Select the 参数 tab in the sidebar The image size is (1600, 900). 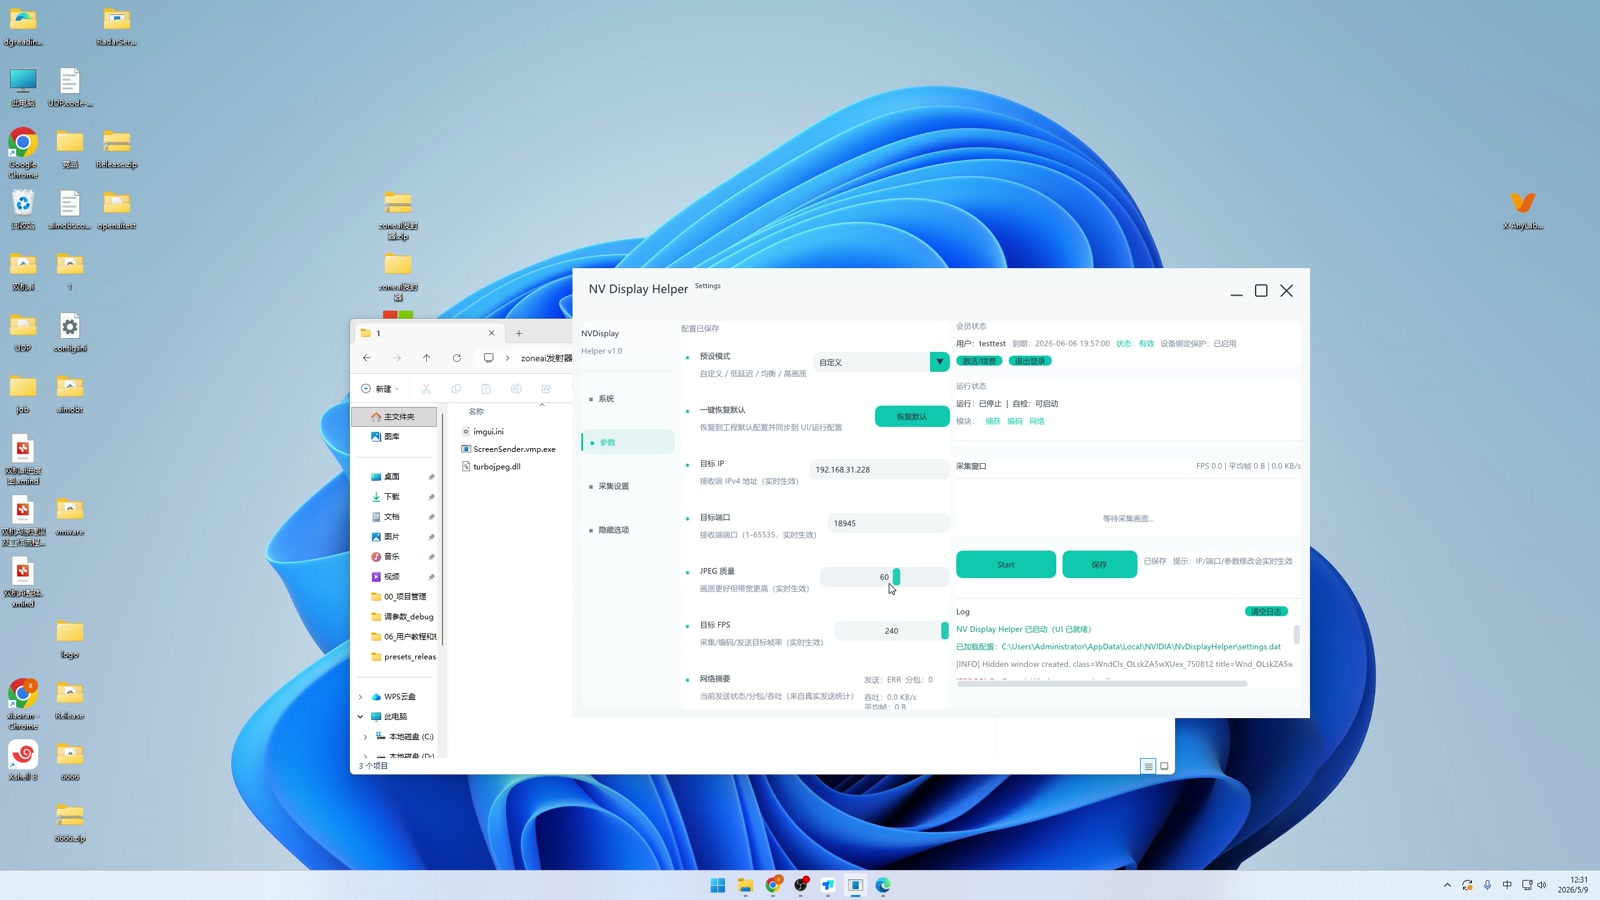627,442
